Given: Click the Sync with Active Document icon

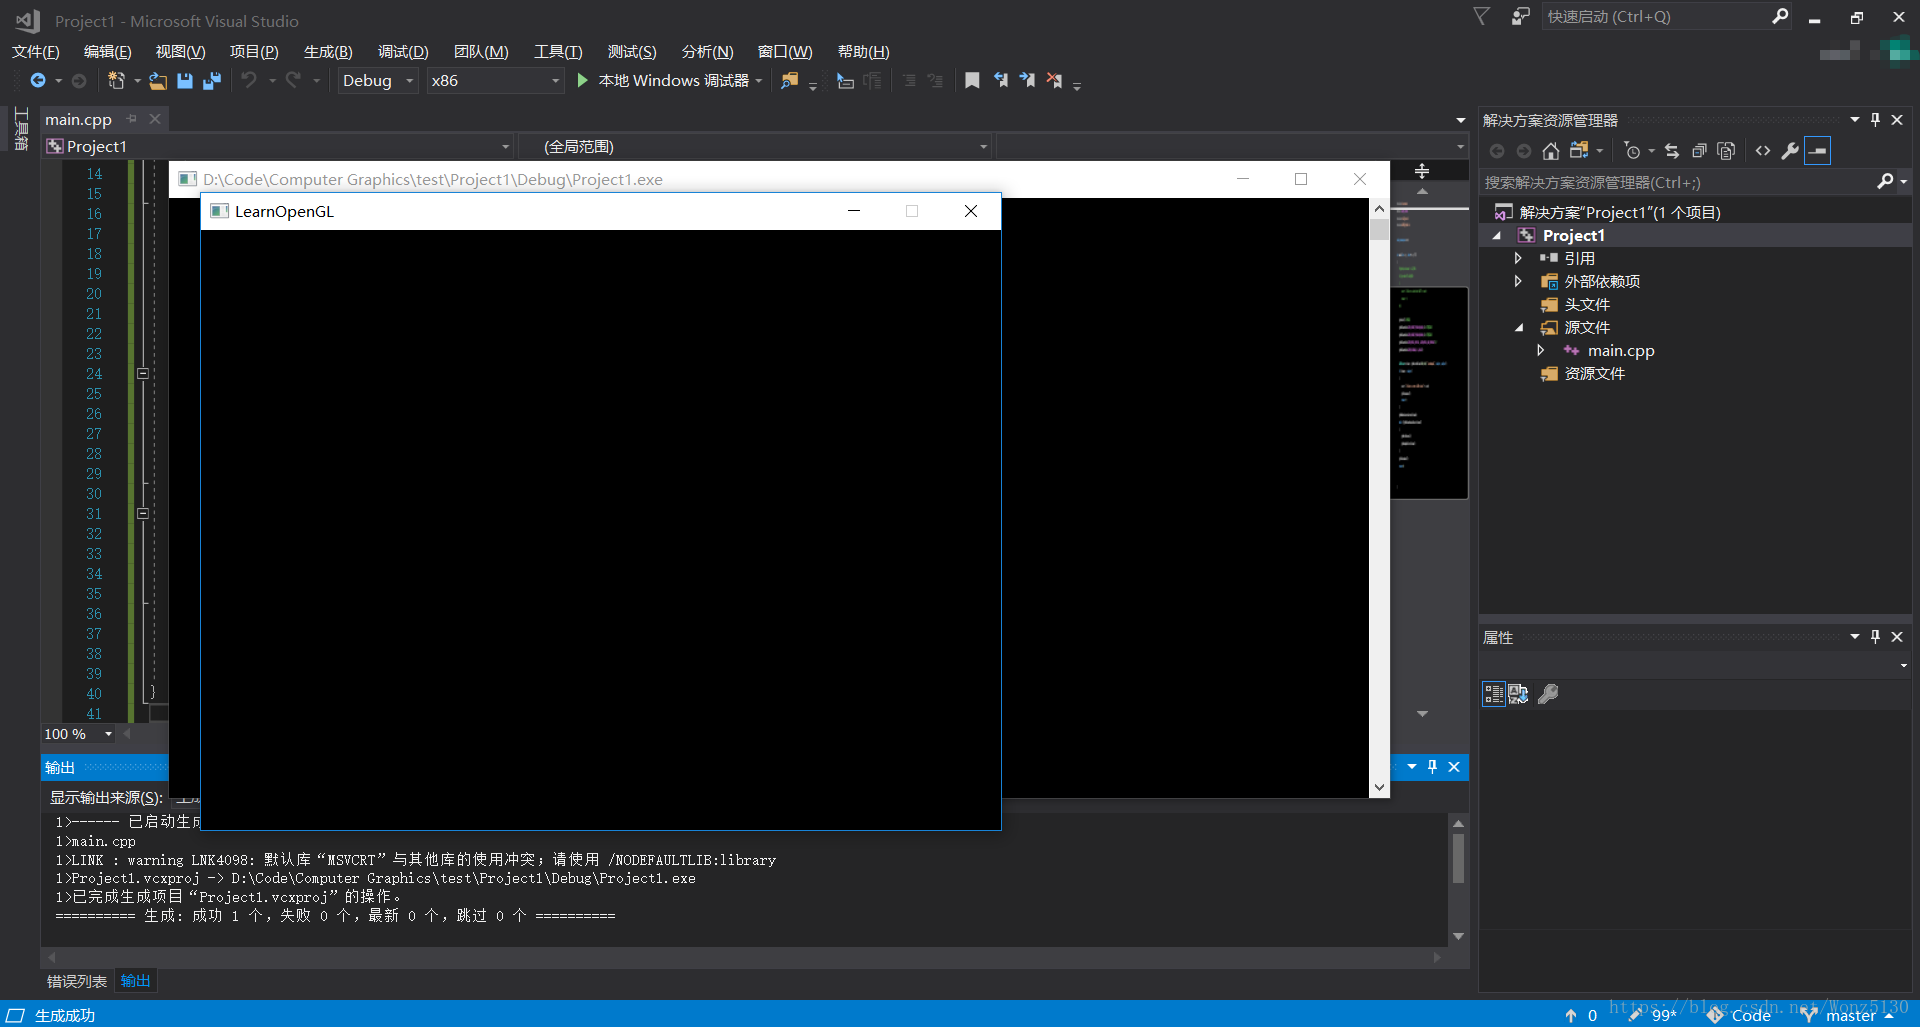Looking at the screenshot, I should [1672, 151].
